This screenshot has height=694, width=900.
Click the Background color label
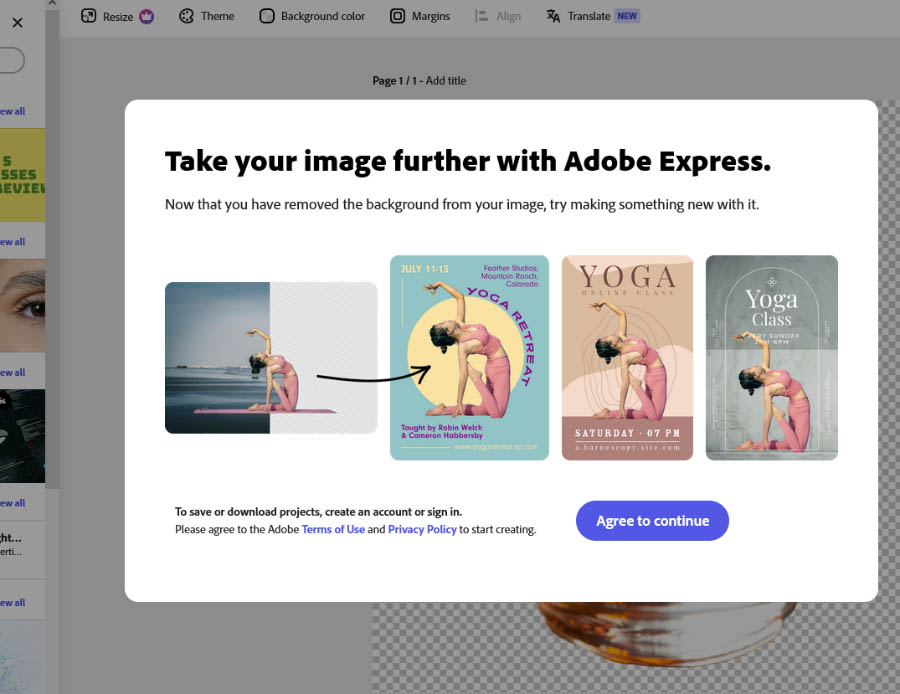coord(323,16)
